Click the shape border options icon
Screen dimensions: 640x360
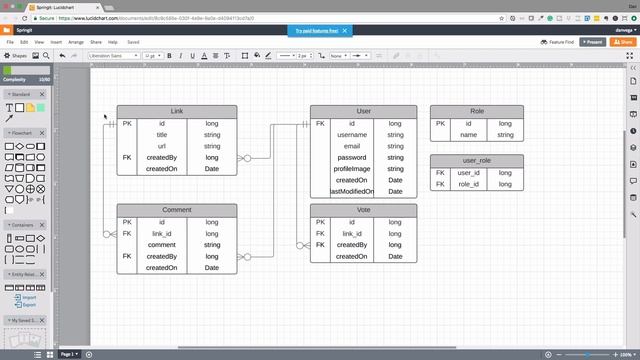click(x=245, y=56)
